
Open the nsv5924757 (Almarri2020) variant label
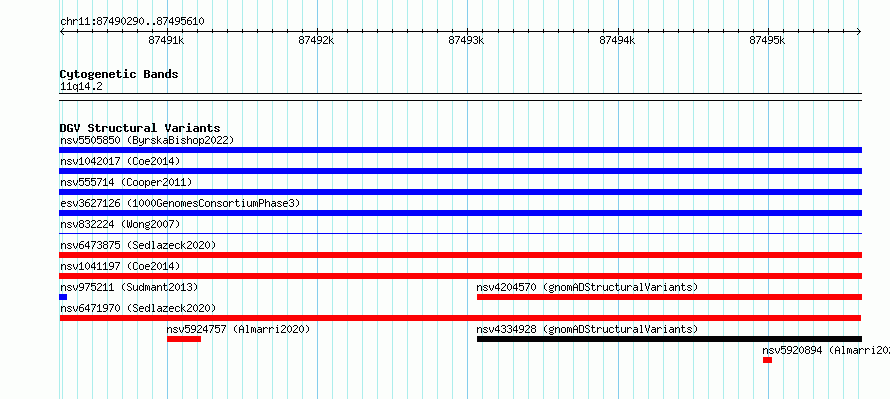click(238, 329)
